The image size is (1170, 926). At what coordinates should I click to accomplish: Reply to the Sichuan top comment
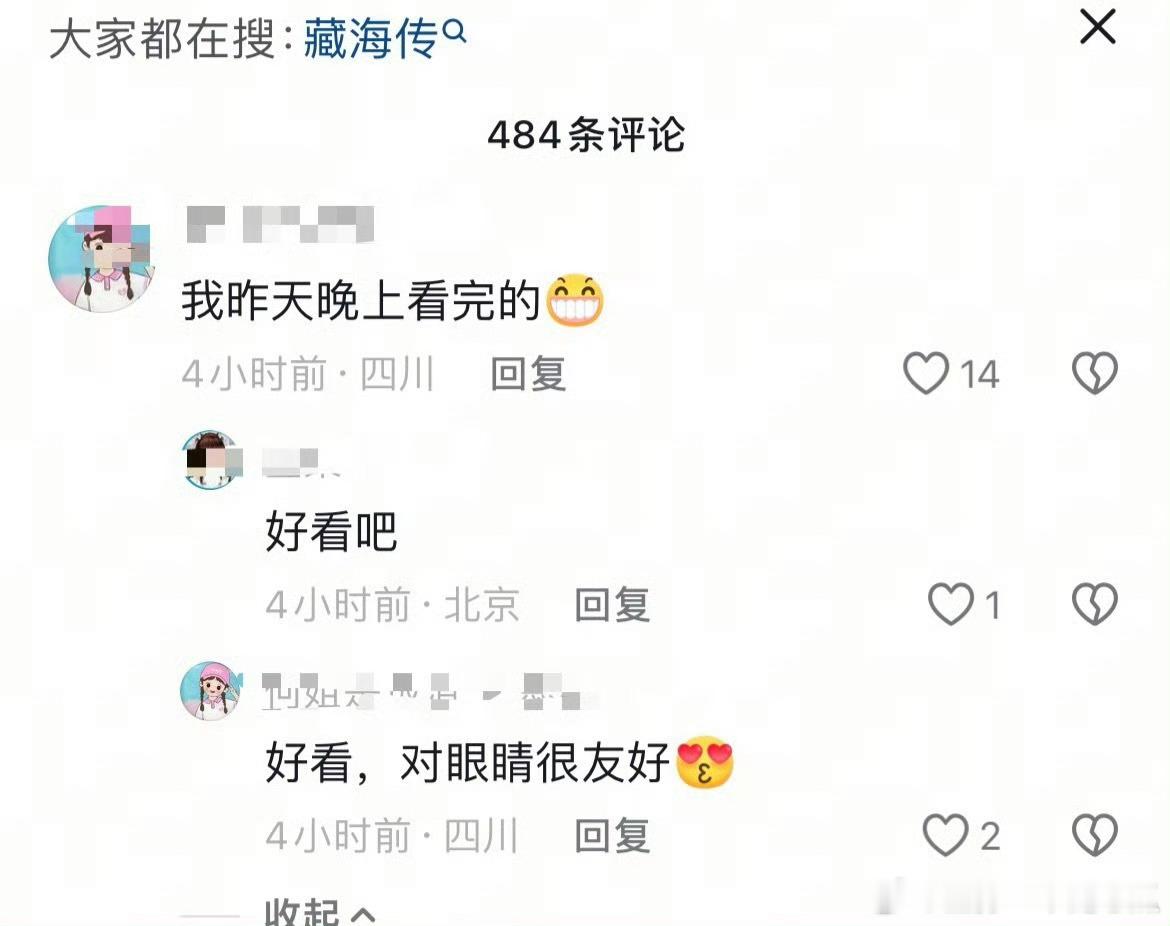click(528, 374)
